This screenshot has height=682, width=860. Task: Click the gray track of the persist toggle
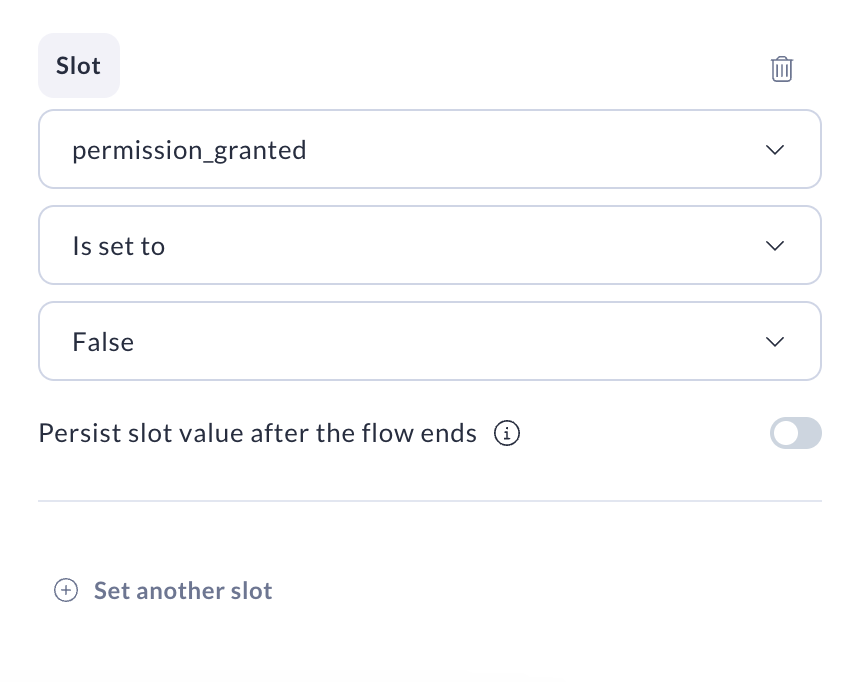tap(808, 434)
